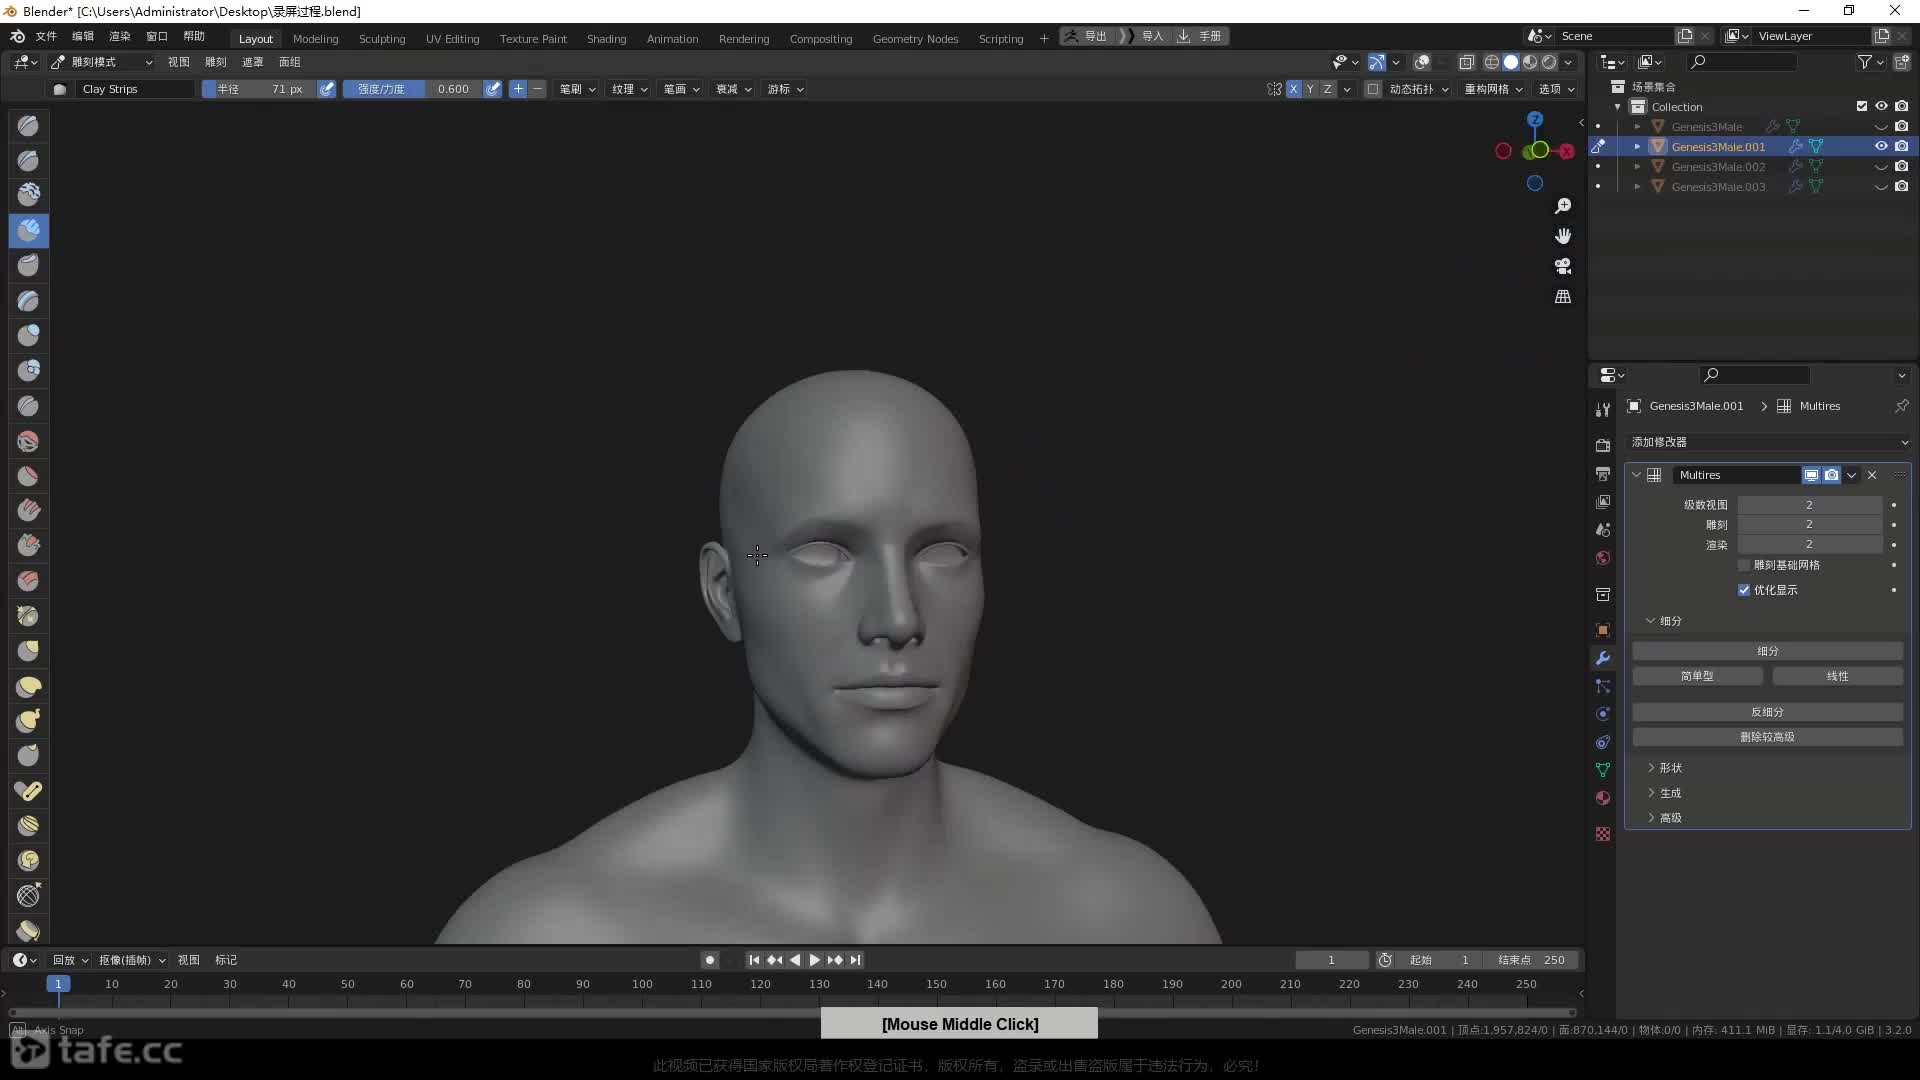The image size is (1920, 1080).
Task: Enable the 动态拓扑 dyntopo checkbox
Action: pos(1373,89)
